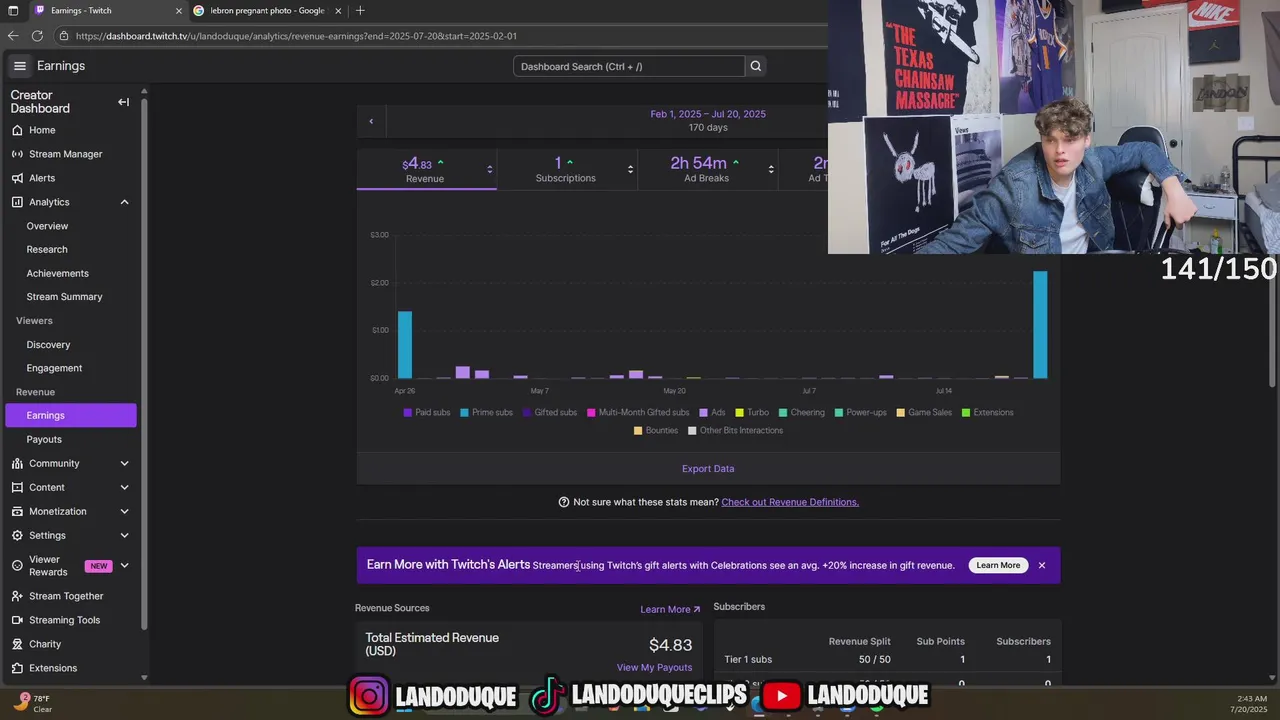This screenshot has height=720, width=1280.
Task: Select the 2h 54m Ad Breaks tab
Action: coord(706,169)
